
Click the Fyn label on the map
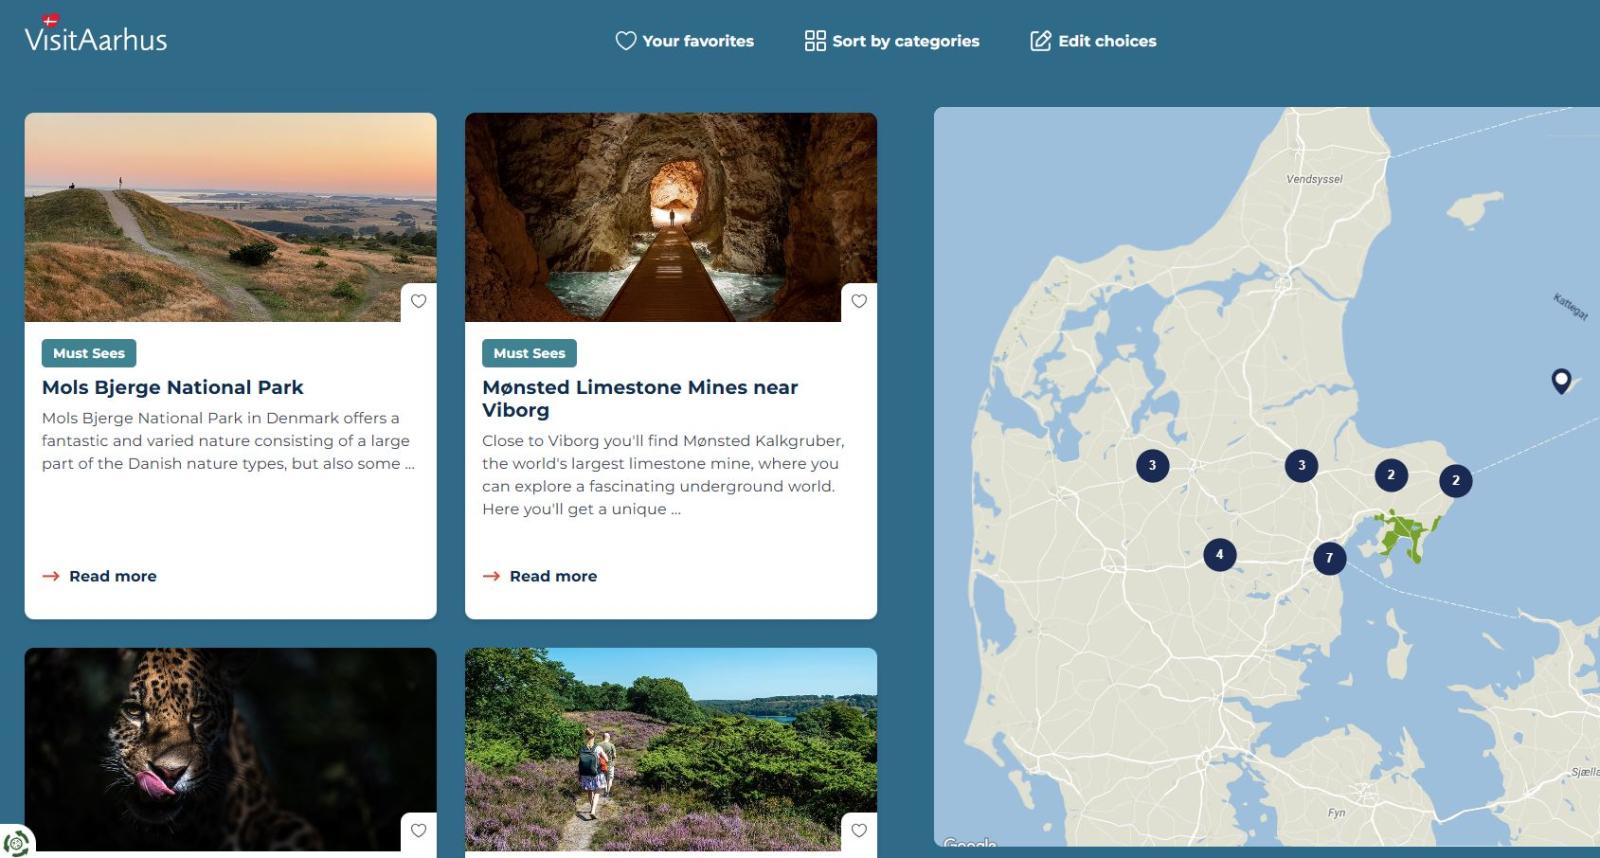tap(1336, 813)
